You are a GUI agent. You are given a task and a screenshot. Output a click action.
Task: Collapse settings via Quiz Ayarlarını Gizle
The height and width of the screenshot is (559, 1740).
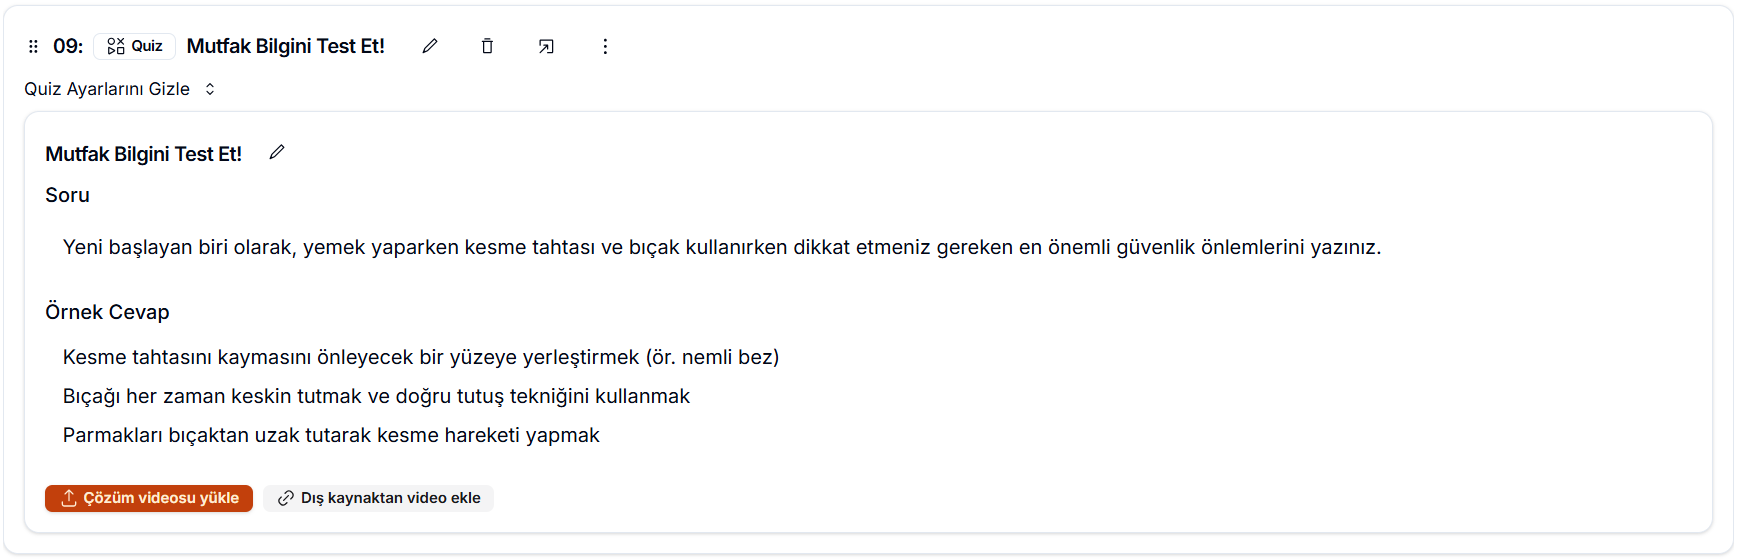pos(107,89)
